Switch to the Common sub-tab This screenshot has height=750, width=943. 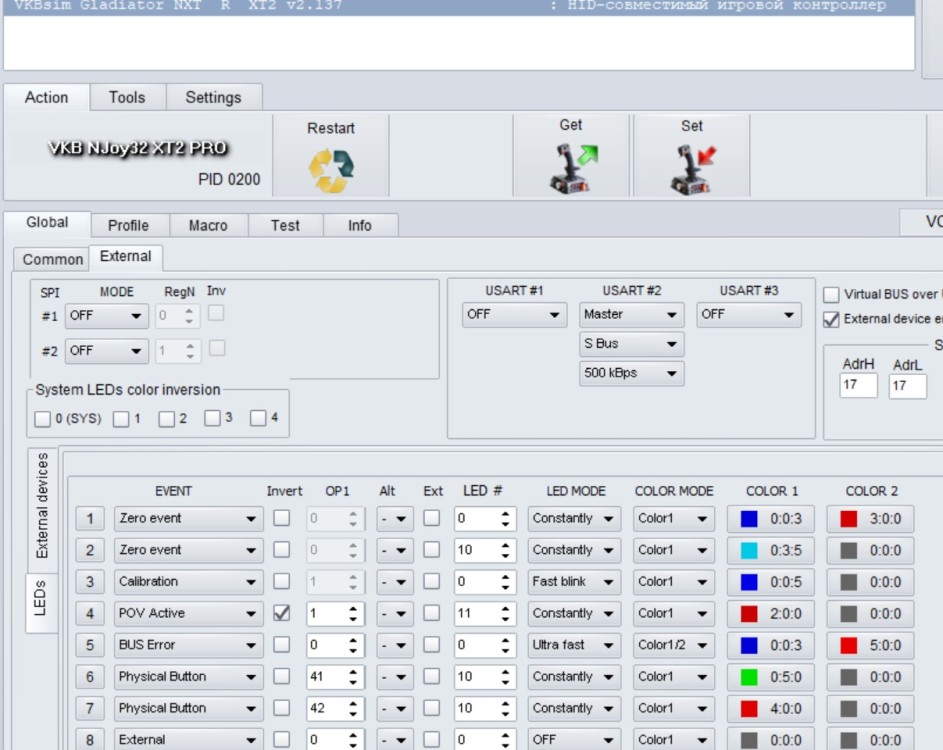click(x=51, y=259)
